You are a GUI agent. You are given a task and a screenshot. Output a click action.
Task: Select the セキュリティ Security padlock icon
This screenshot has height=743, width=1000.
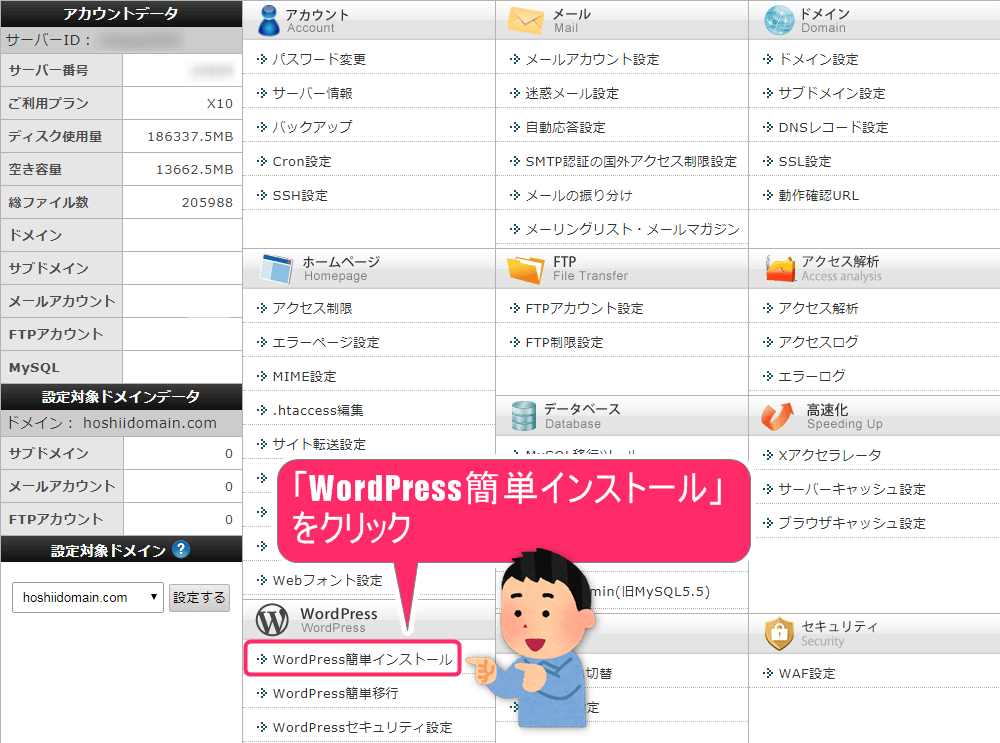780,632
